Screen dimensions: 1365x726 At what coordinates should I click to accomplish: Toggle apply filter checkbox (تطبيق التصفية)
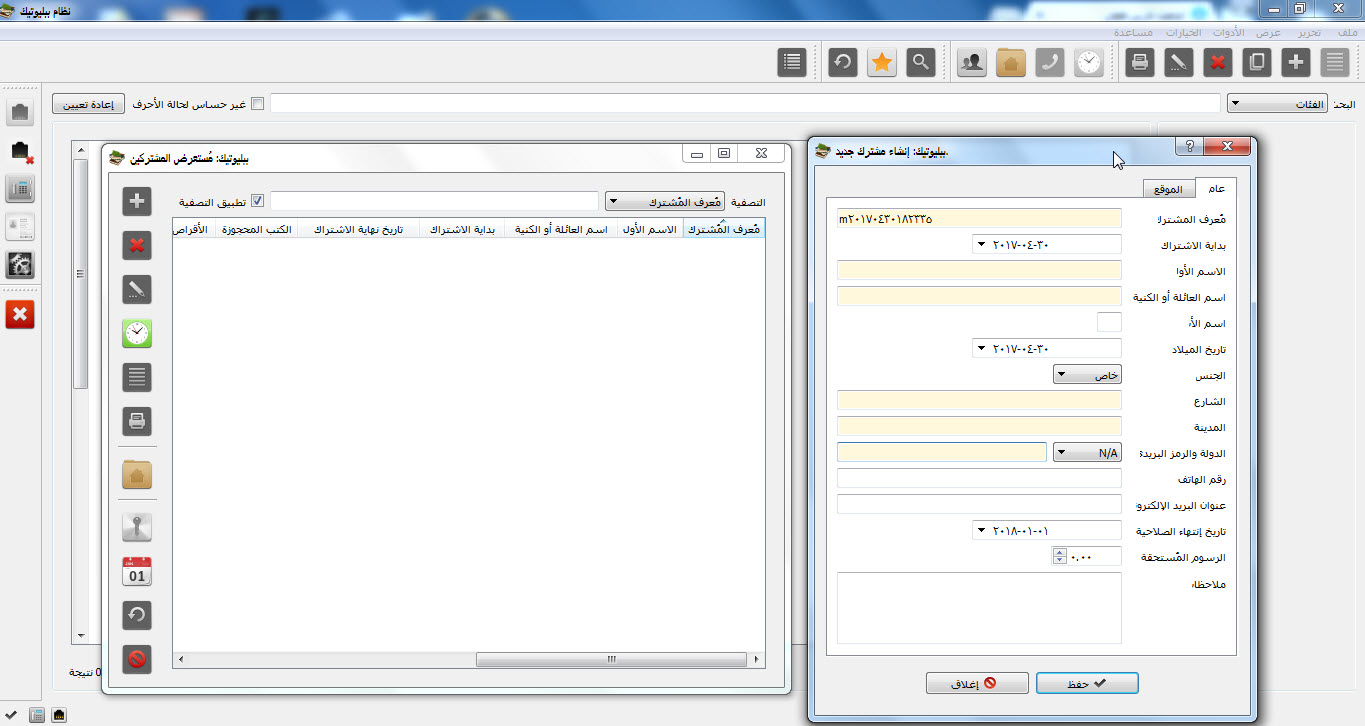click(x=257, y=200)
